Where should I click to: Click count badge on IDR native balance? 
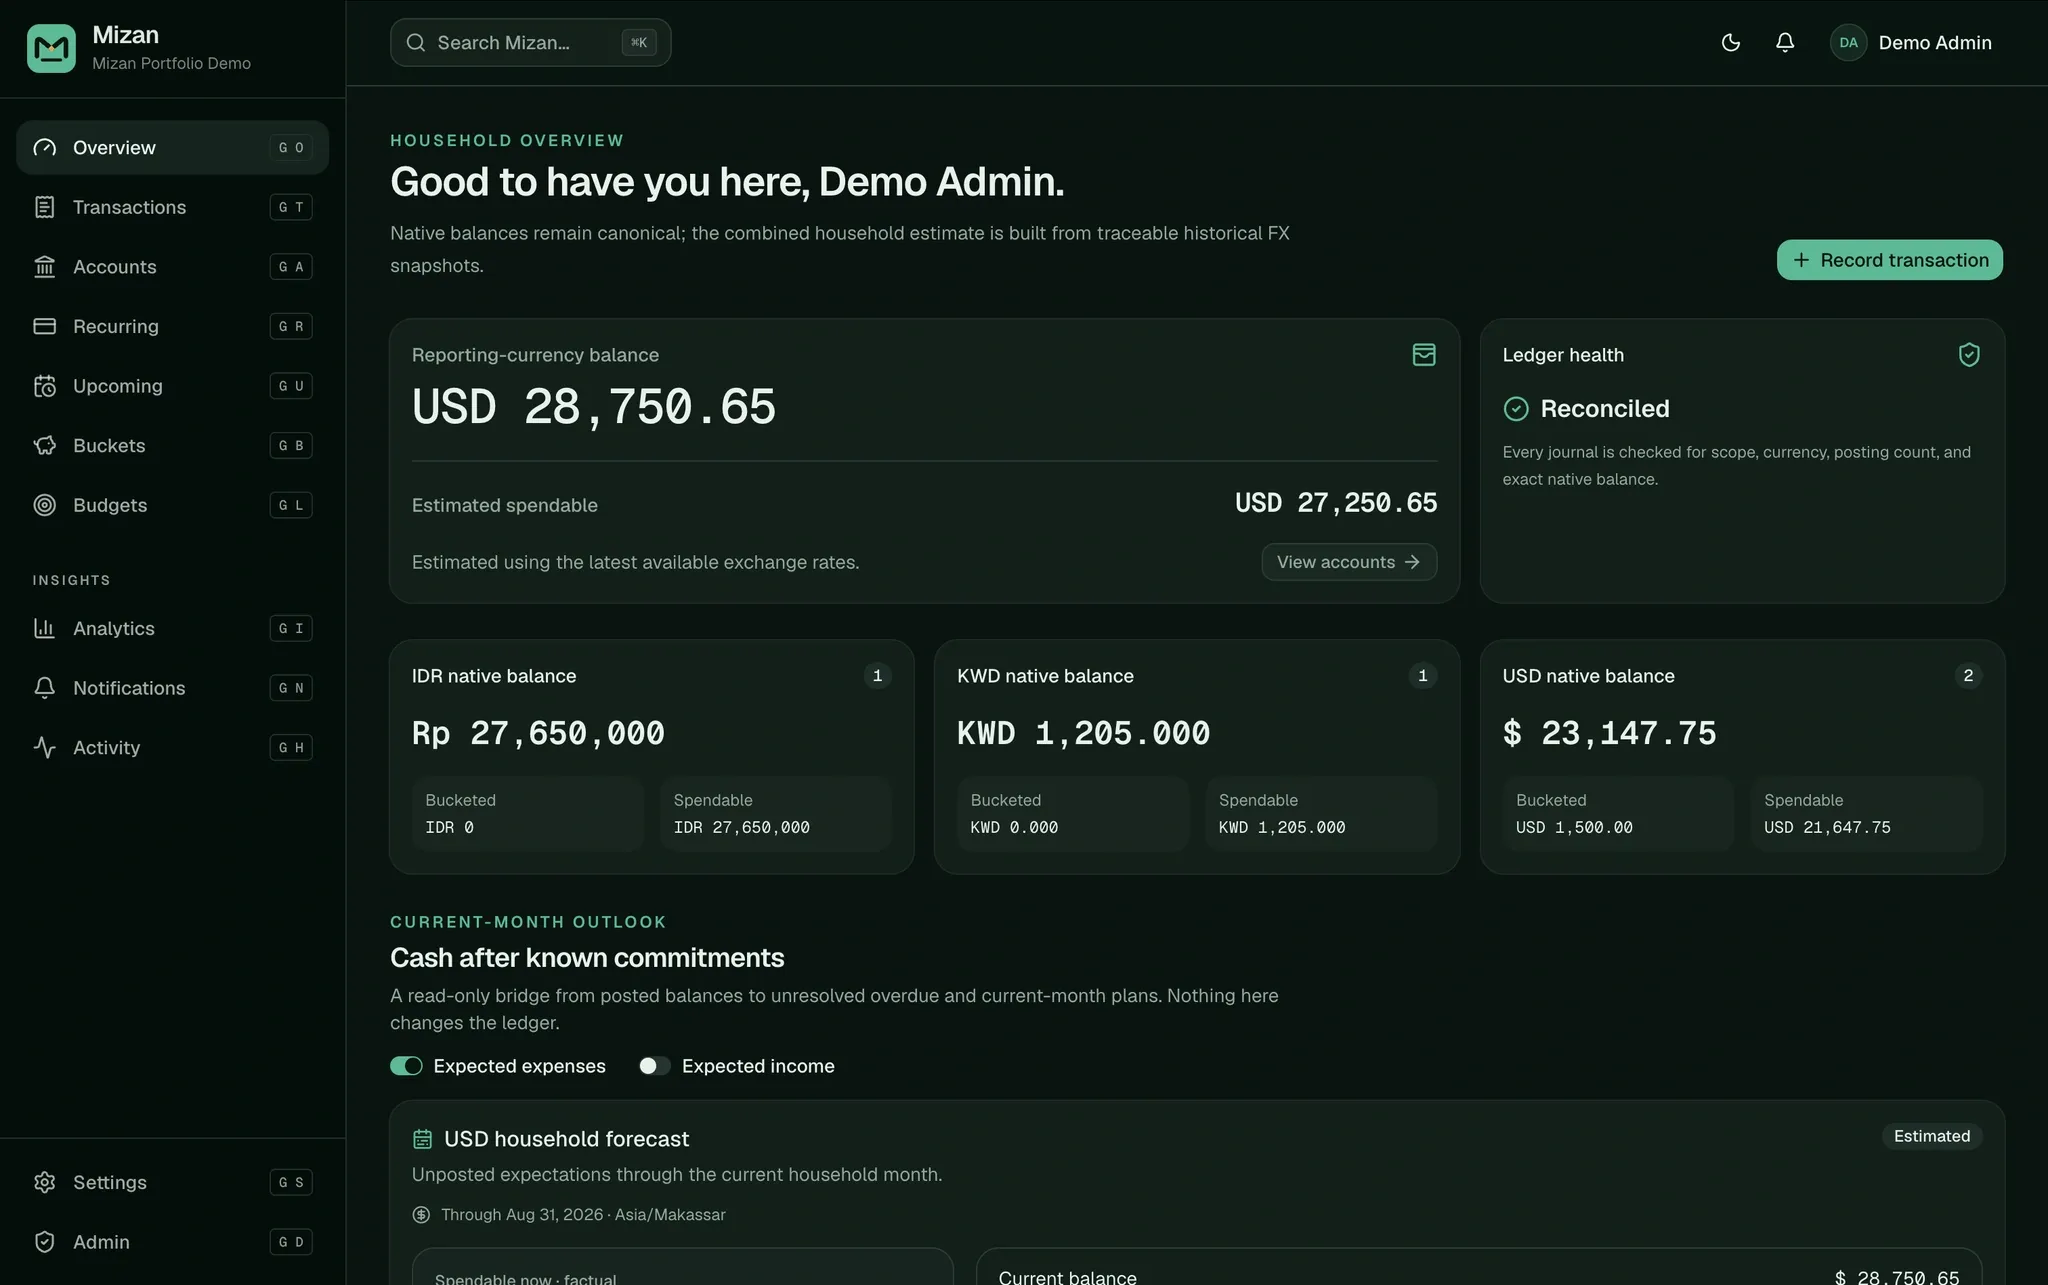coord(877,676)
